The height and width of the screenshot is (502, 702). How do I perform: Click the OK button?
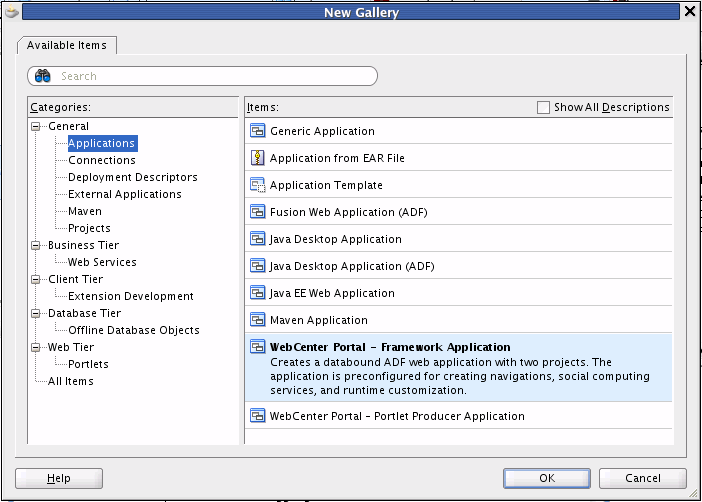(x=547, y=478)
